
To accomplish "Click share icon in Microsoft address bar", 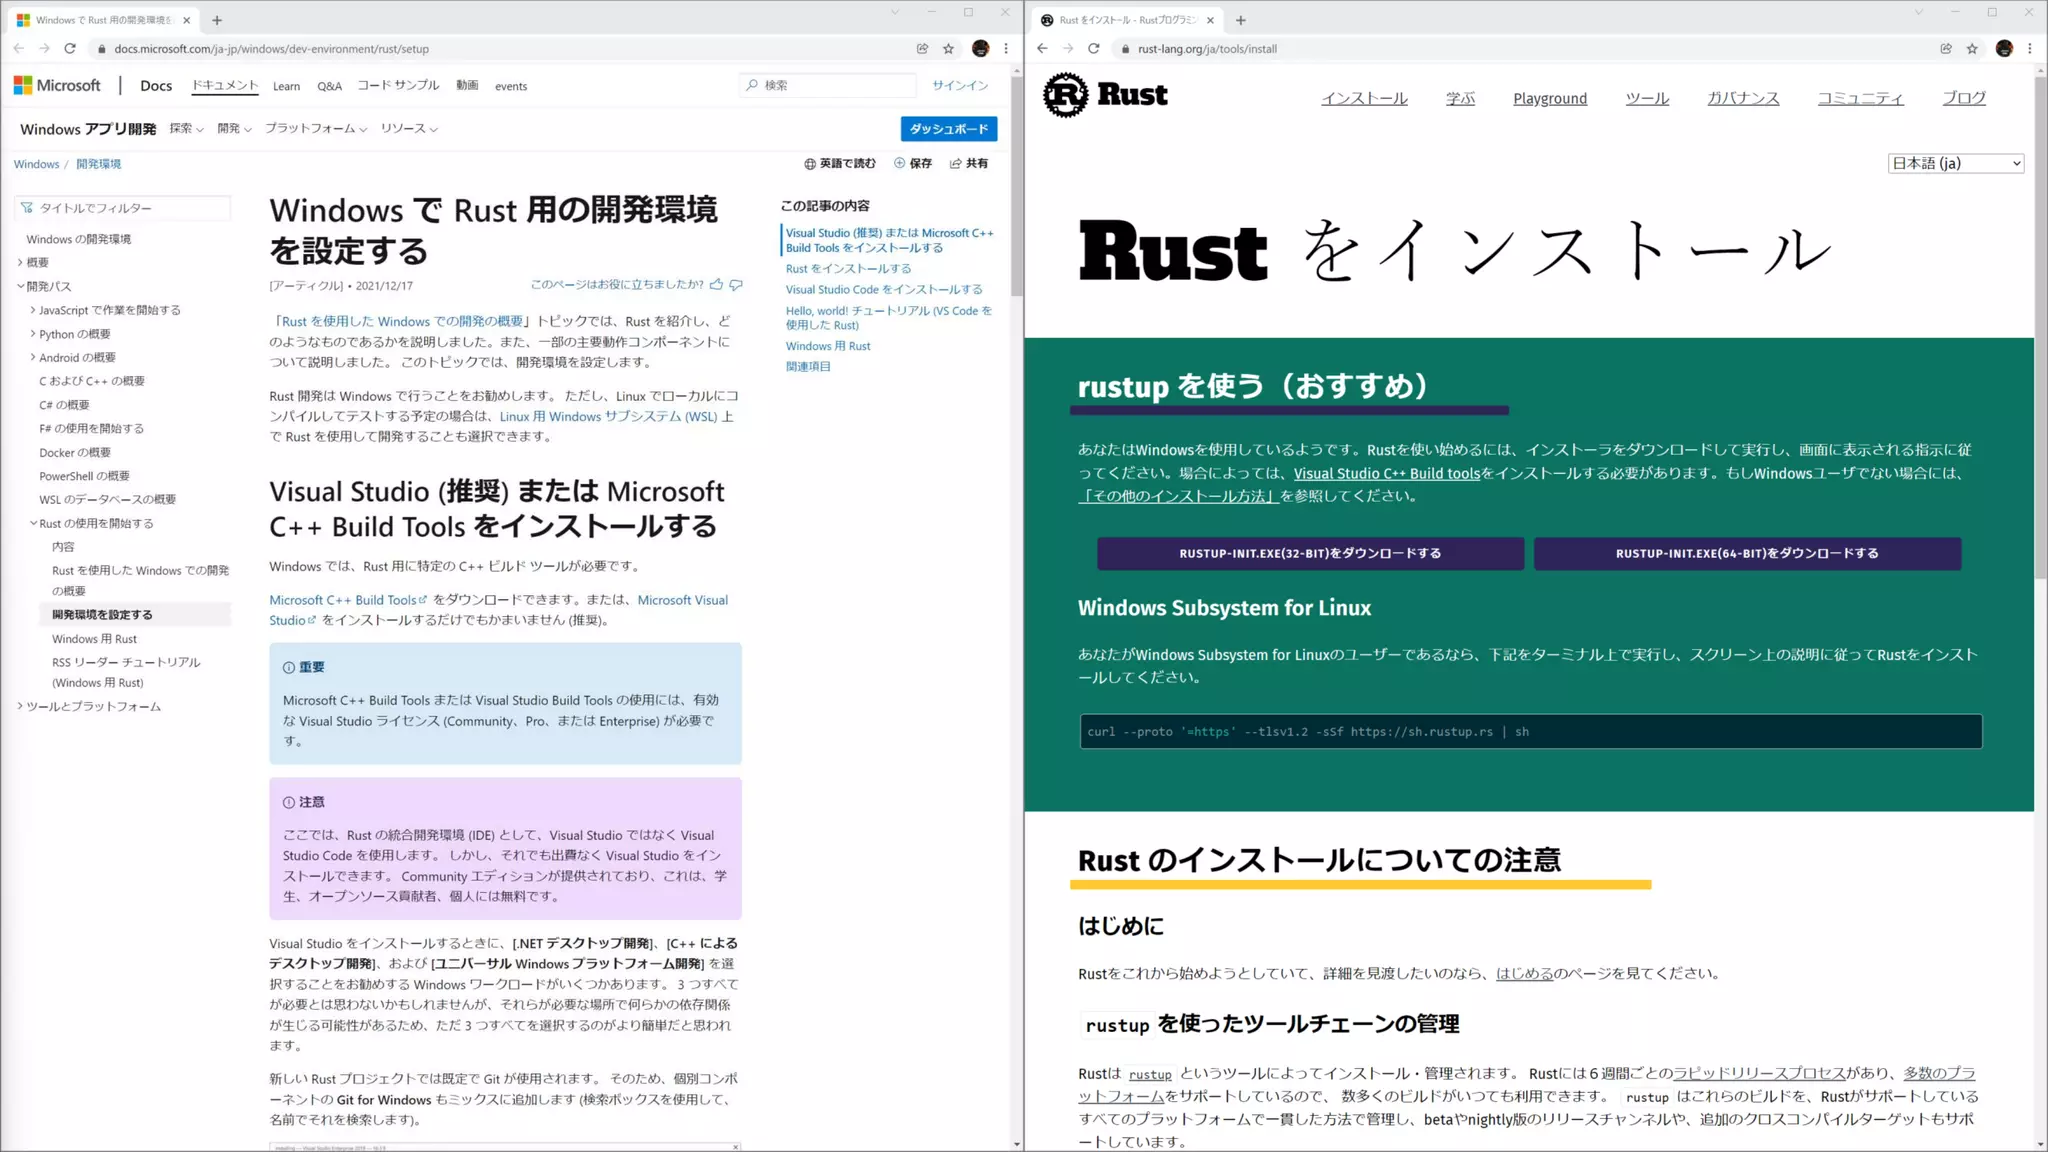I will click(x=922, y=48).
